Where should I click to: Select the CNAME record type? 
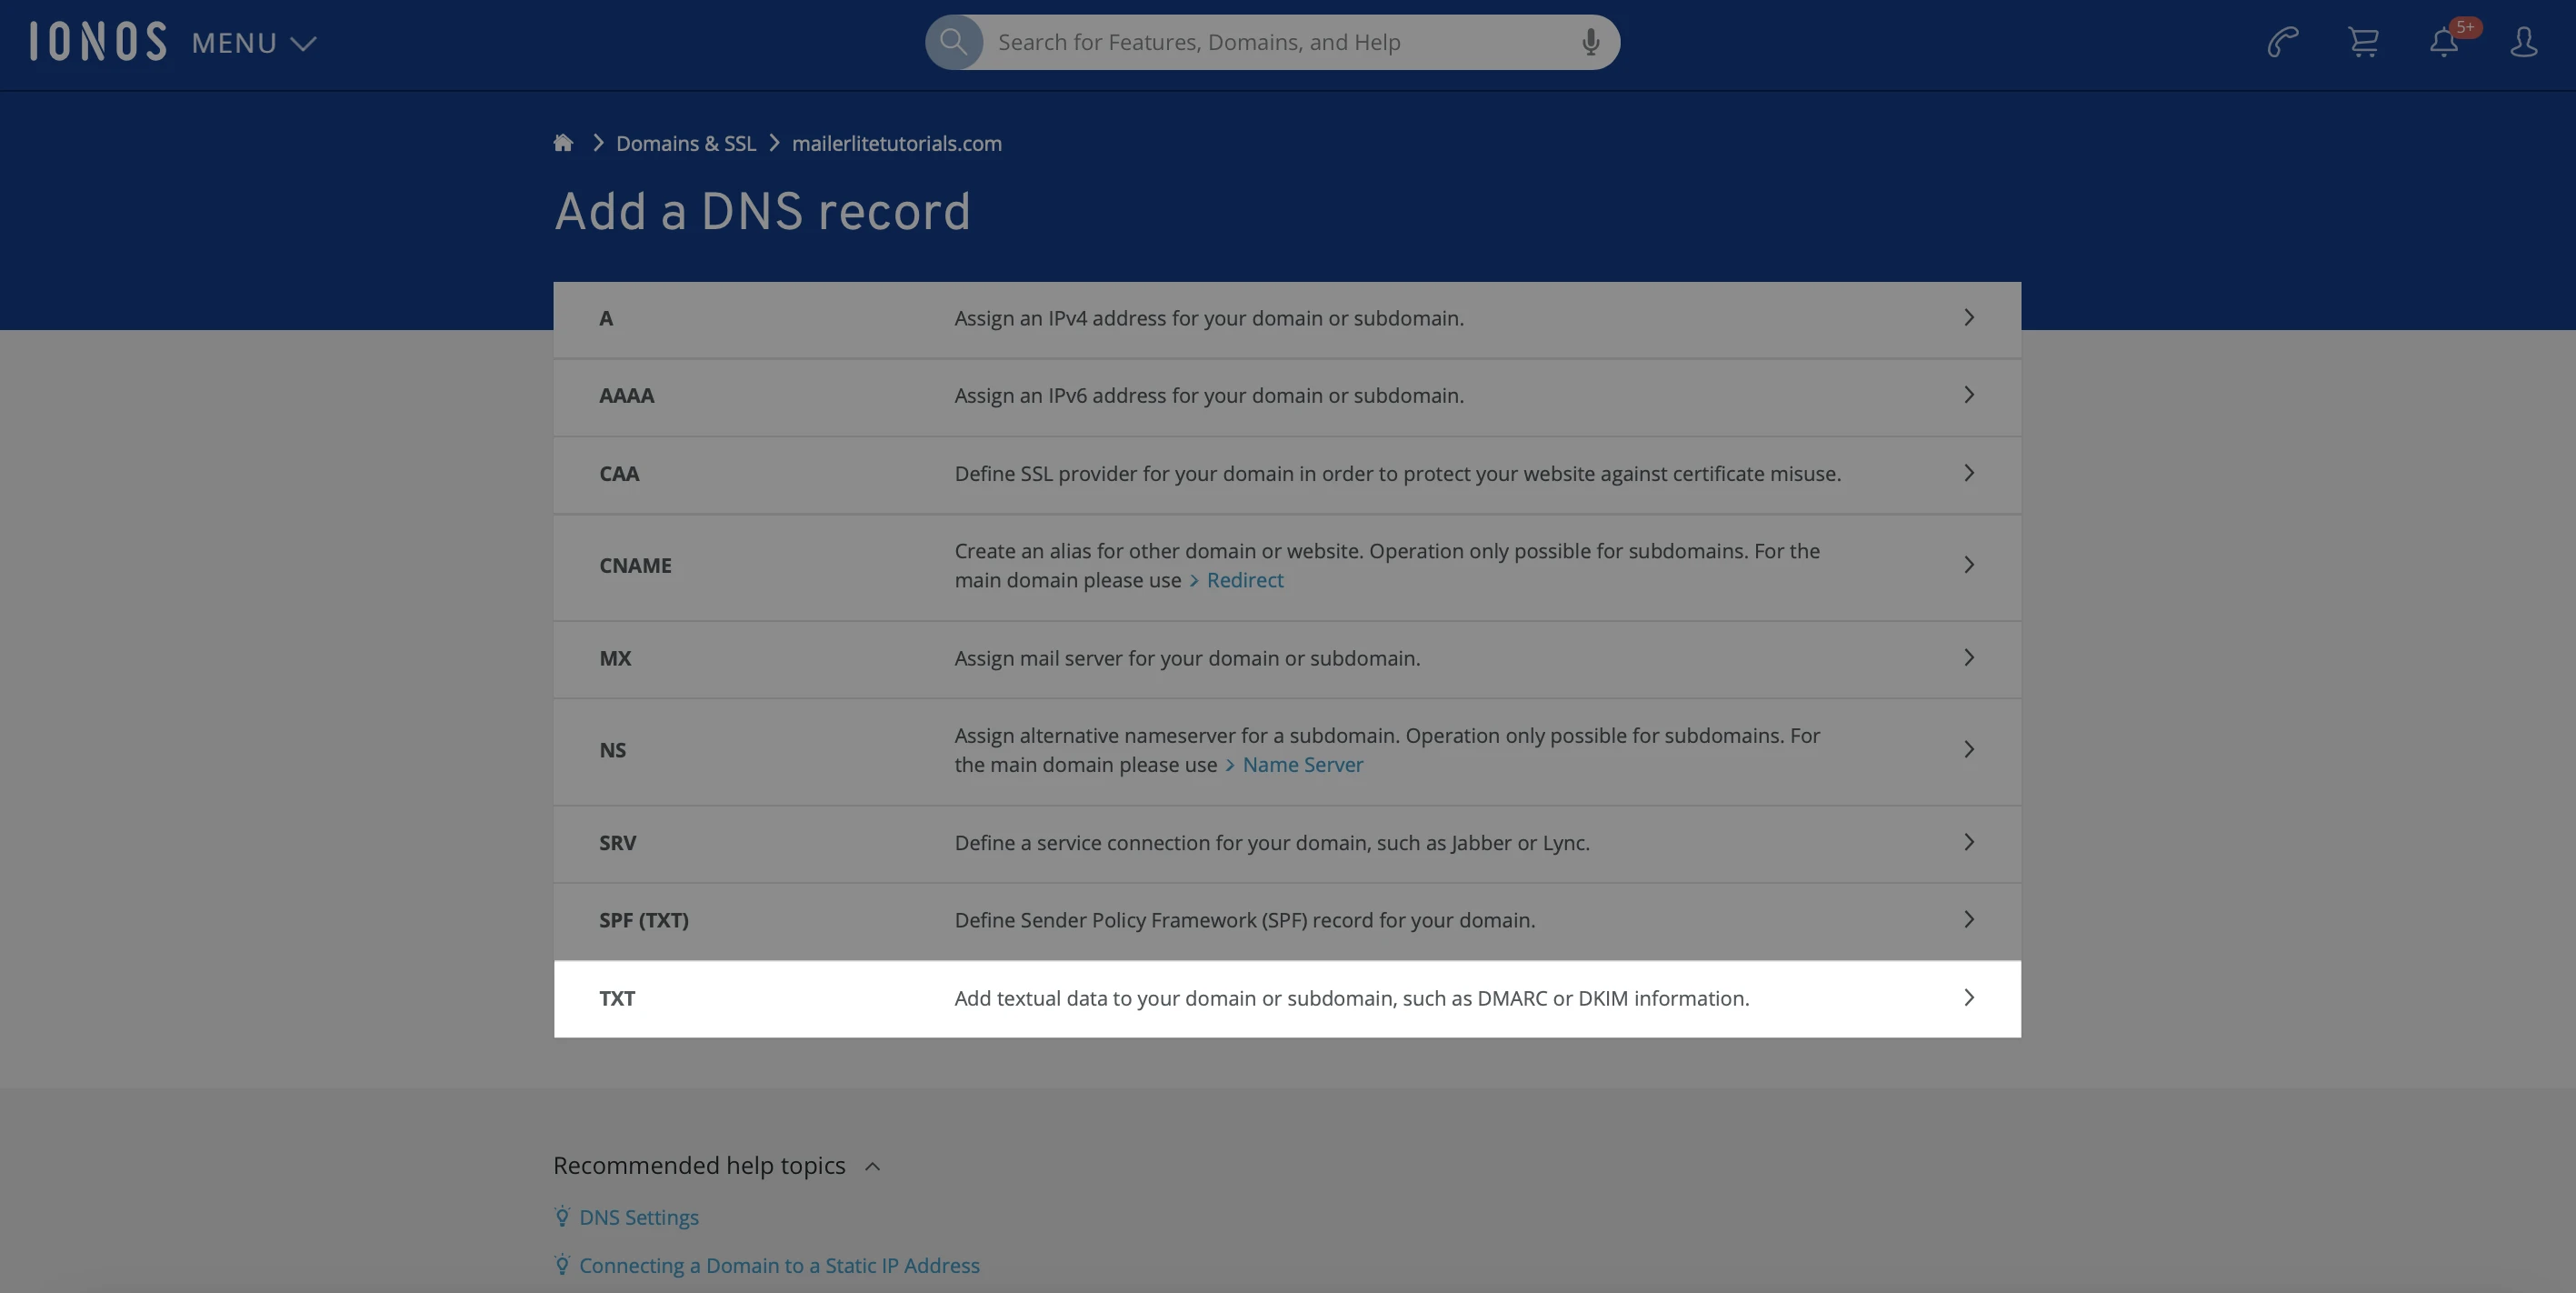tap(635, 566)
